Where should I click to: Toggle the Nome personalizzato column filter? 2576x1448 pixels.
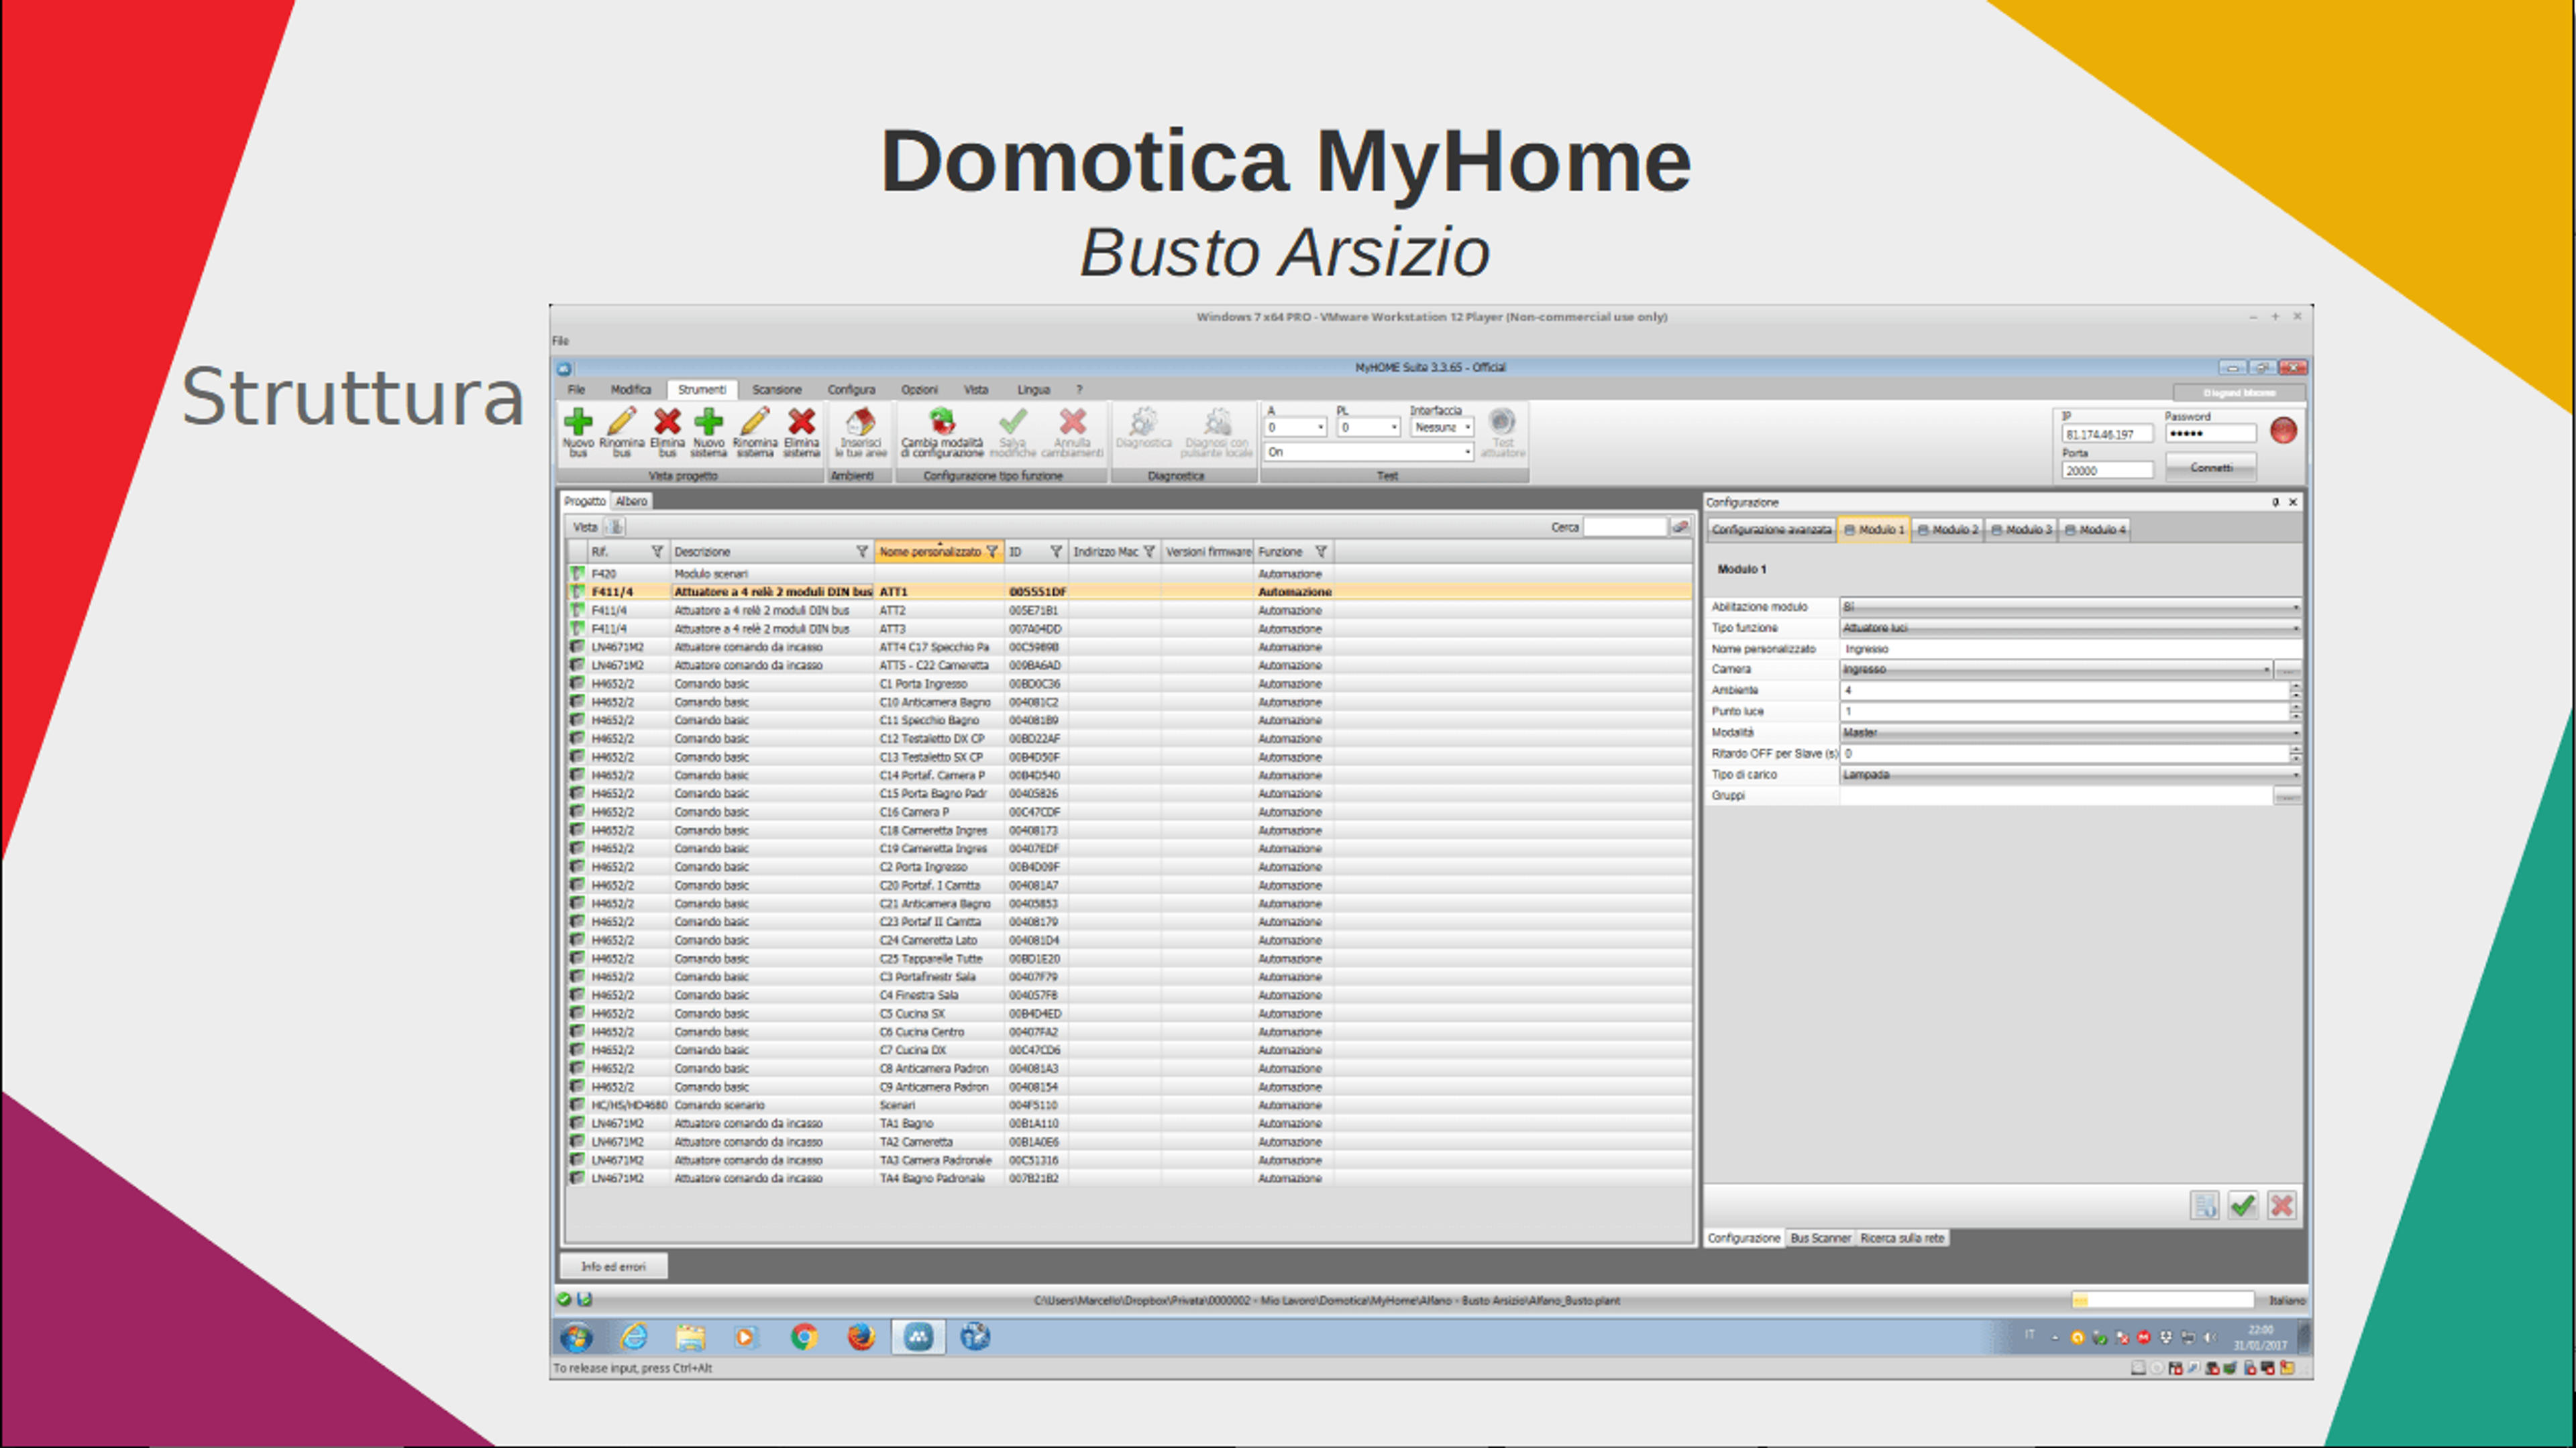992,551
